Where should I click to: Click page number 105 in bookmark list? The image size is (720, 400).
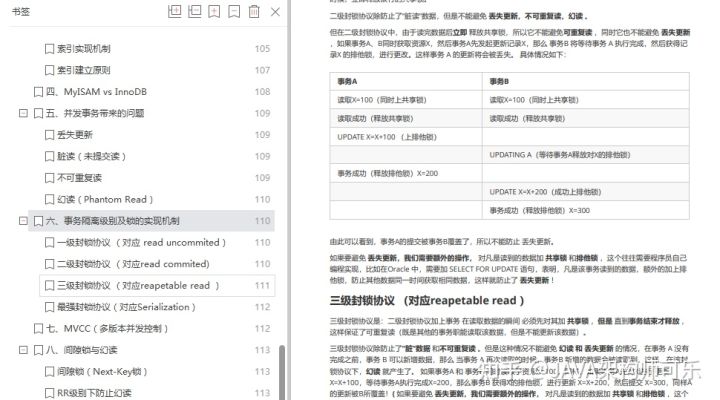click(263, 49)
